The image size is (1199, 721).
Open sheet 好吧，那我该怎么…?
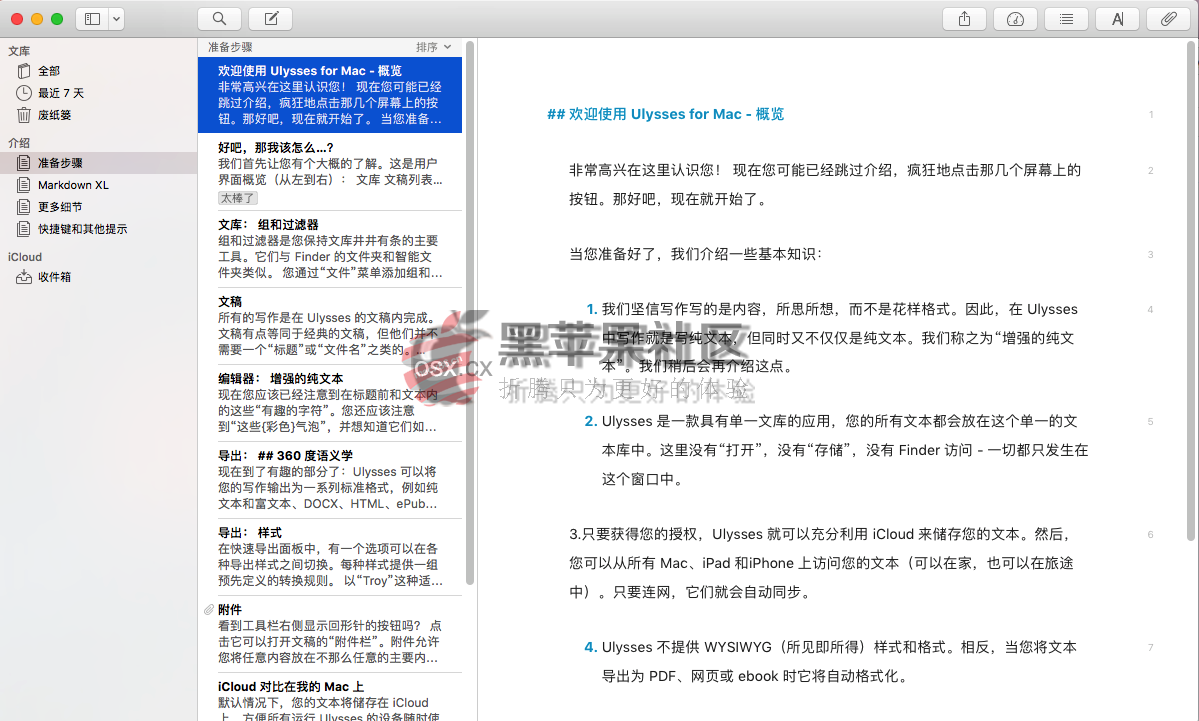tap(330, 172)
